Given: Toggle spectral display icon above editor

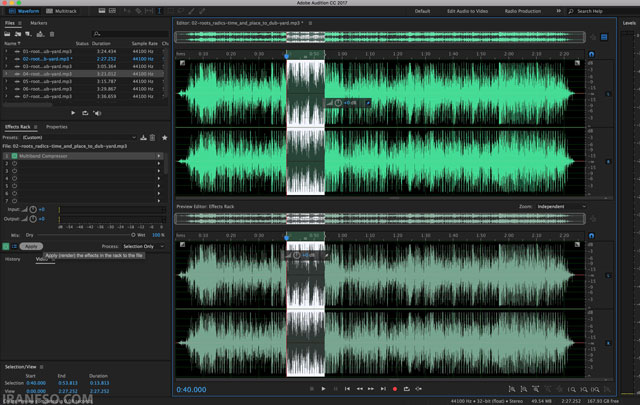Looking at the screenshot, I should [x=604, y=37].
